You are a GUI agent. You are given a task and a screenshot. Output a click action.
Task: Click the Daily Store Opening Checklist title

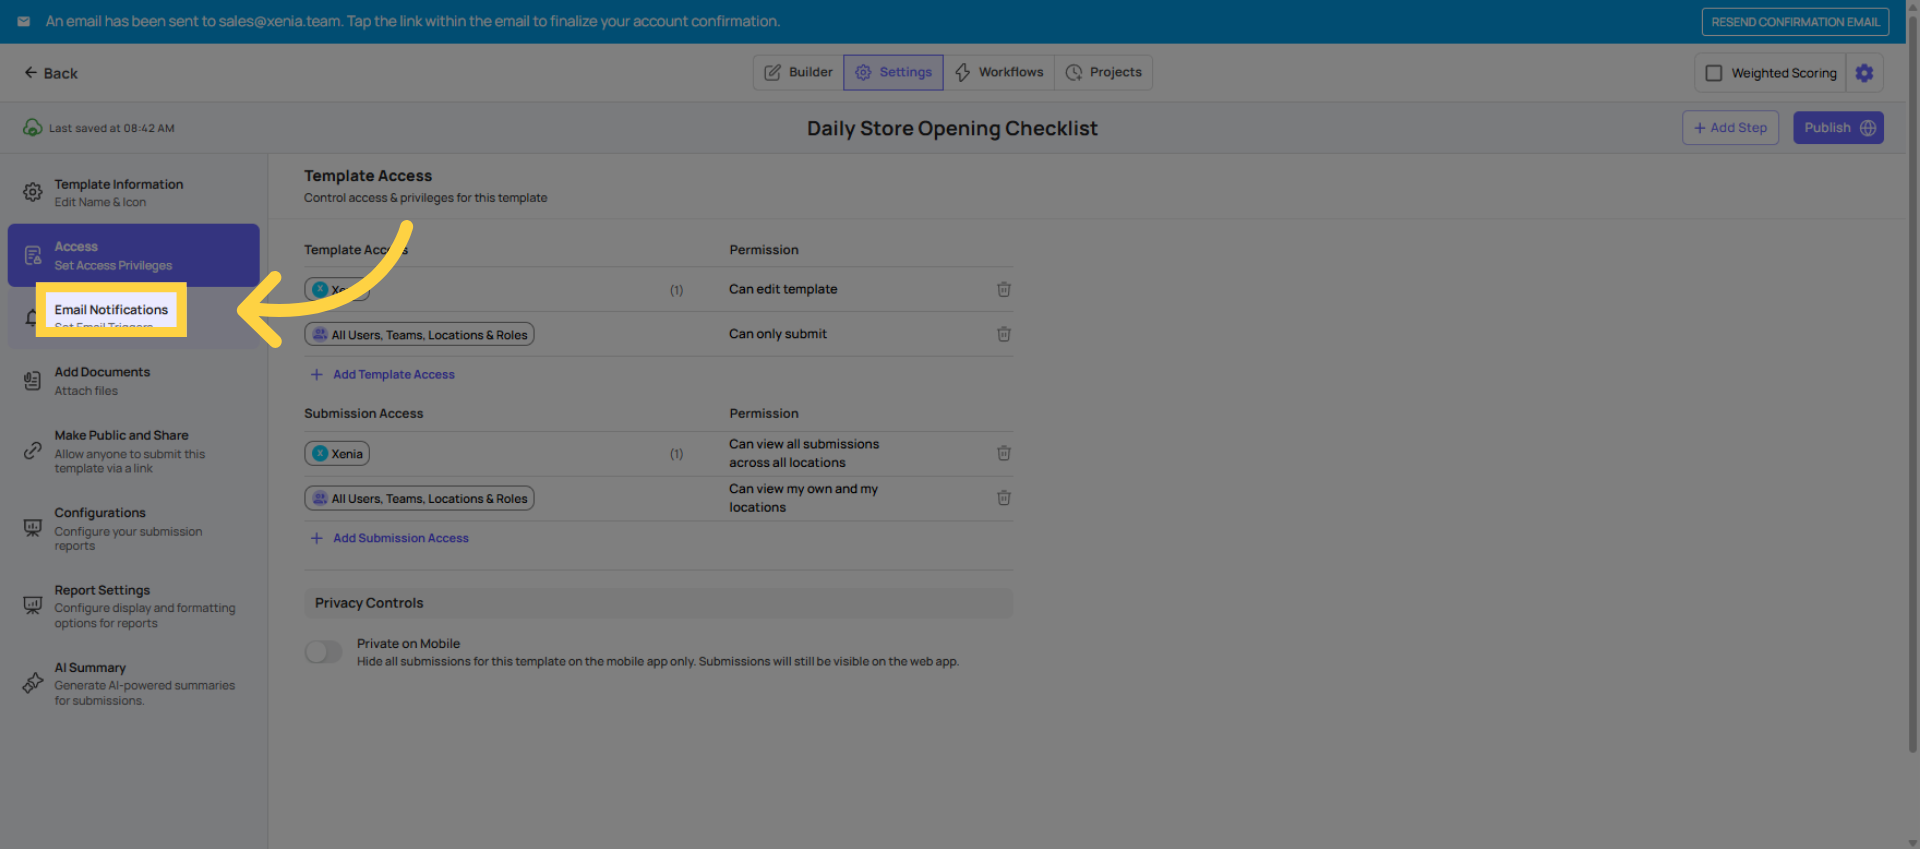click(x=952, y=128)
